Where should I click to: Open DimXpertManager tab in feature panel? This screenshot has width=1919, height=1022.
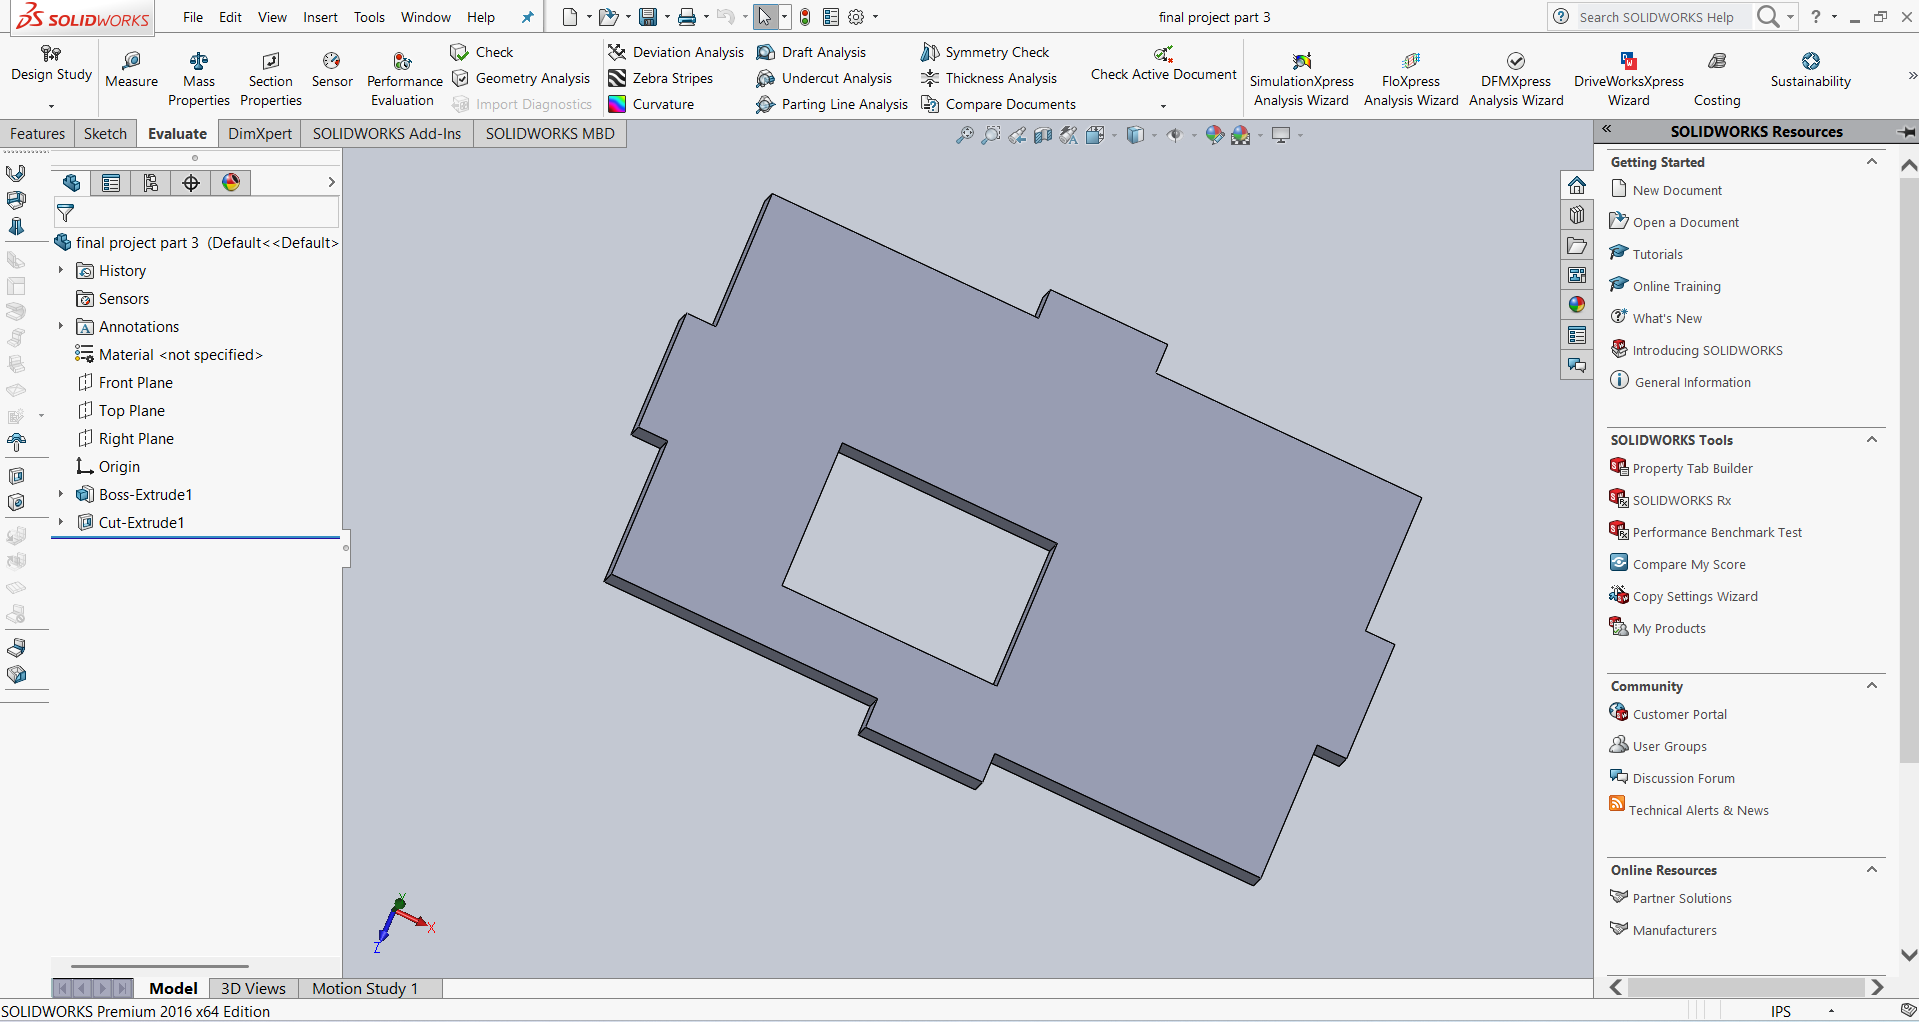[x=191, y=182]
